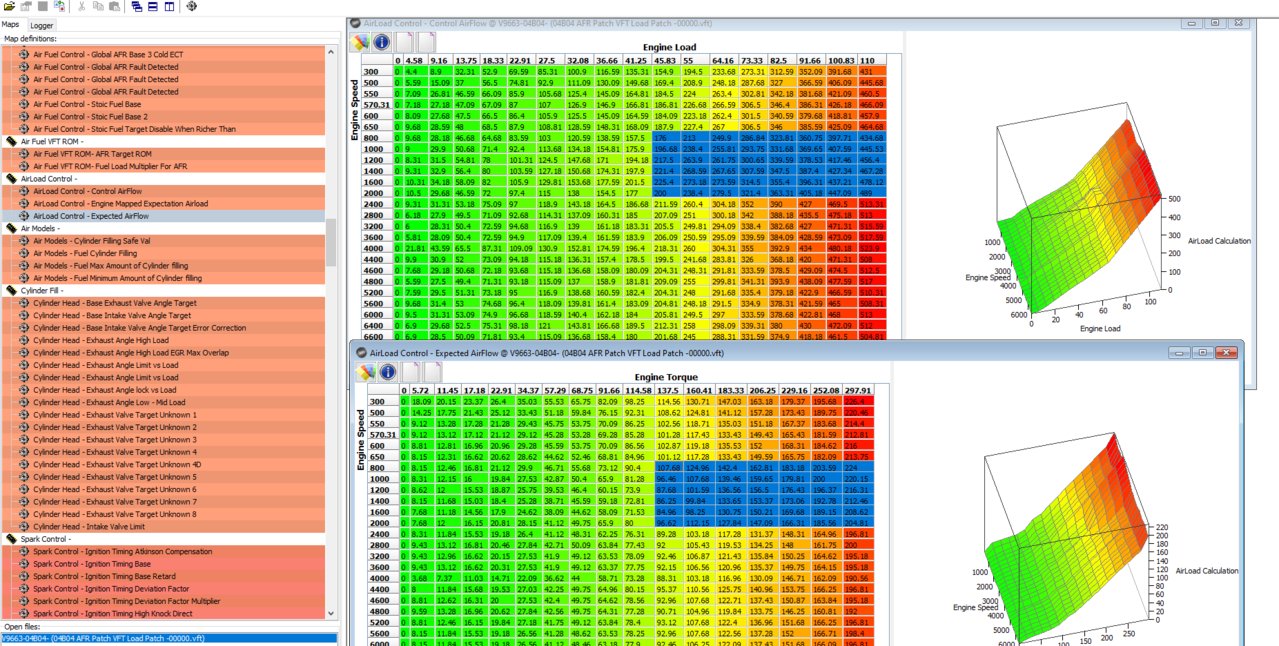The image size is (1279, 646).
Task: Click the gray square toolbar icon
Action: click(42, 6)
